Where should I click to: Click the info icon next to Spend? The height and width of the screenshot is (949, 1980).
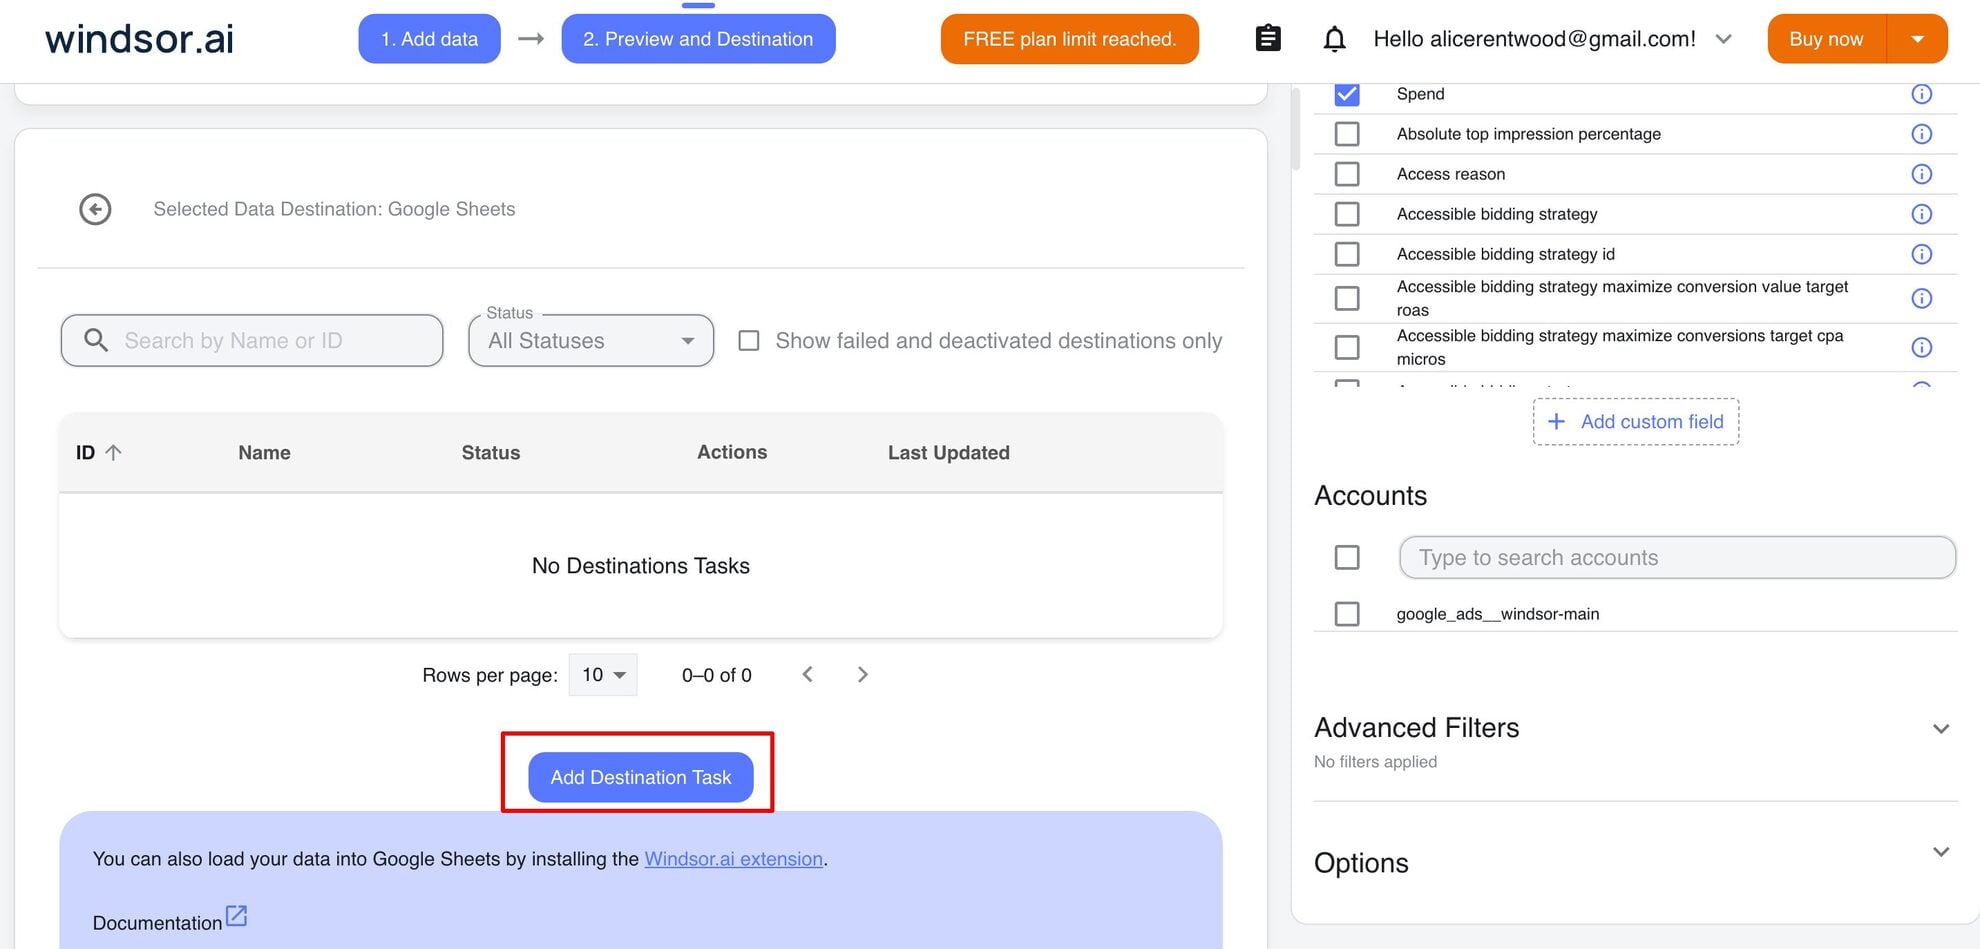pos(1921,93)
